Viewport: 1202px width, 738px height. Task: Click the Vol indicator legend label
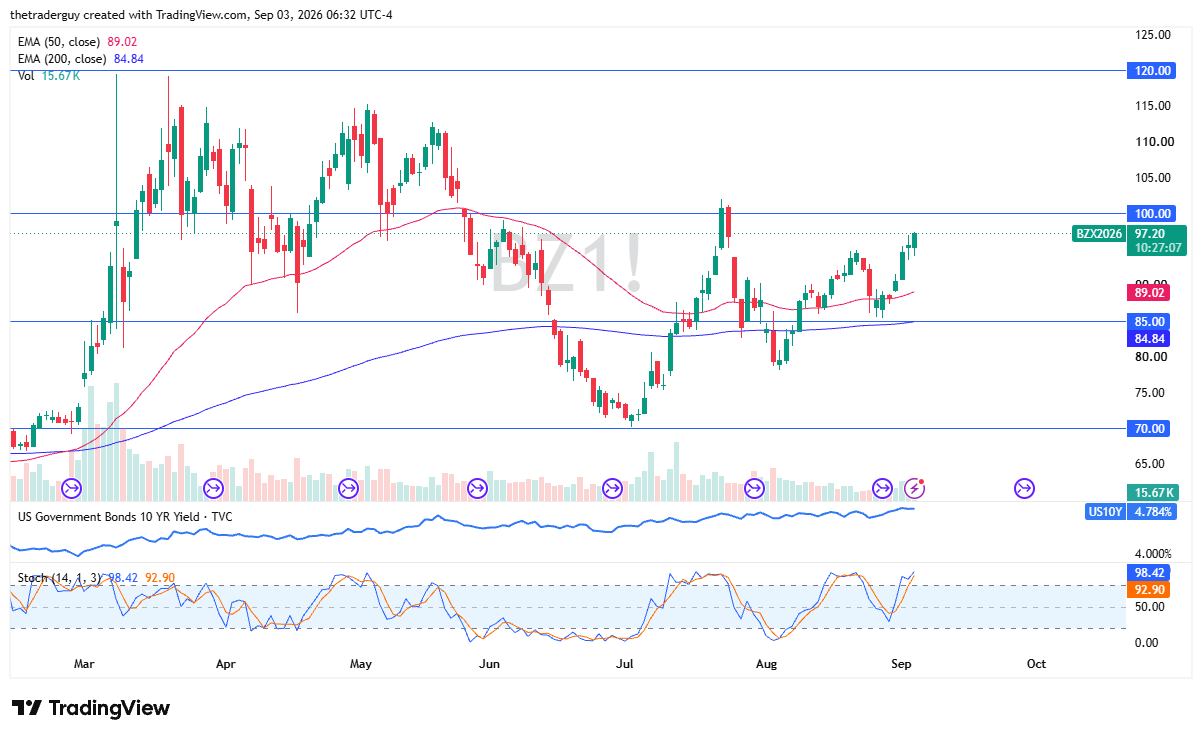24,77
